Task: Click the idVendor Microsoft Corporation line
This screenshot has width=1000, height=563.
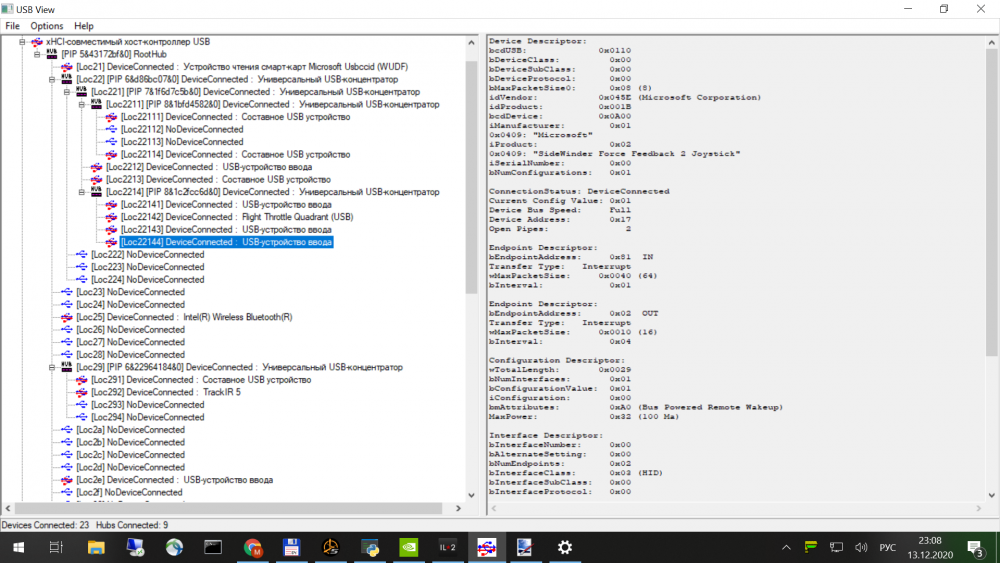Action: pos(625,98)
